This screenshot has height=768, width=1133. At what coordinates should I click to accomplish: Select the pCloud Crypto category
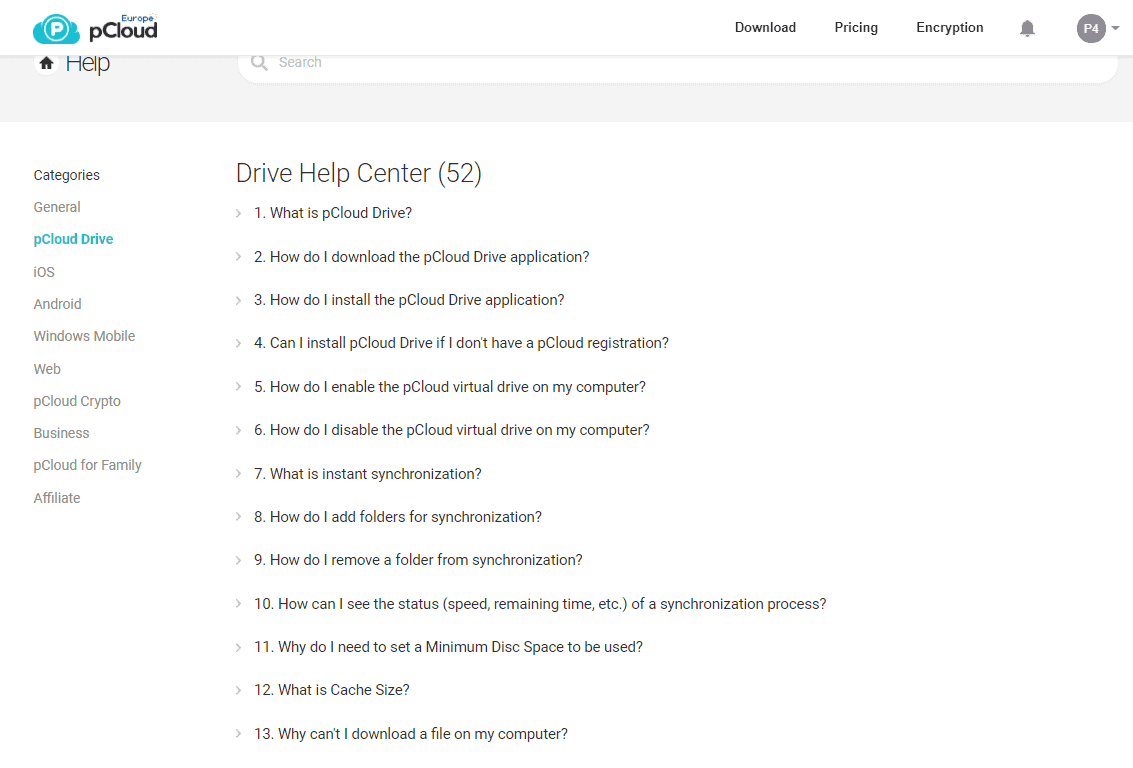[77, 401]
